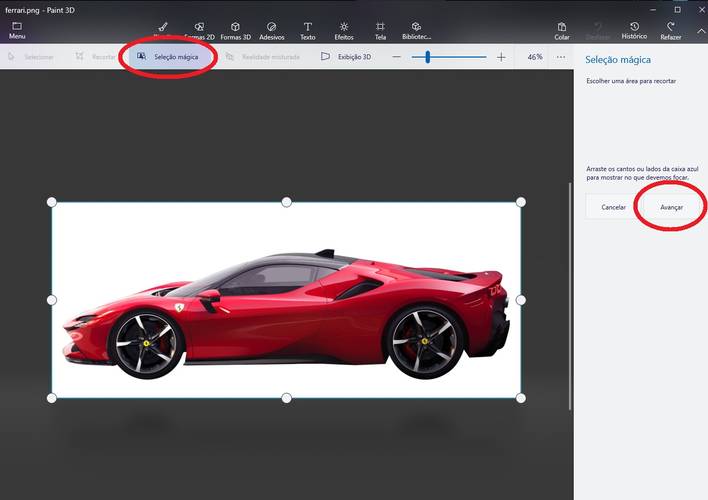Viewport: 708px width, 500px height.
Task: Click the zoom out minus icon
Action: click(396, 57)
